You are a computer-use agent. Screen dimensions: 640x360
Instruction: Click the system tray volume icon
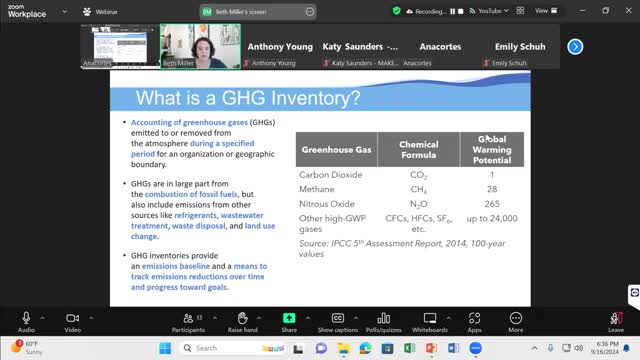pos(579,348)
